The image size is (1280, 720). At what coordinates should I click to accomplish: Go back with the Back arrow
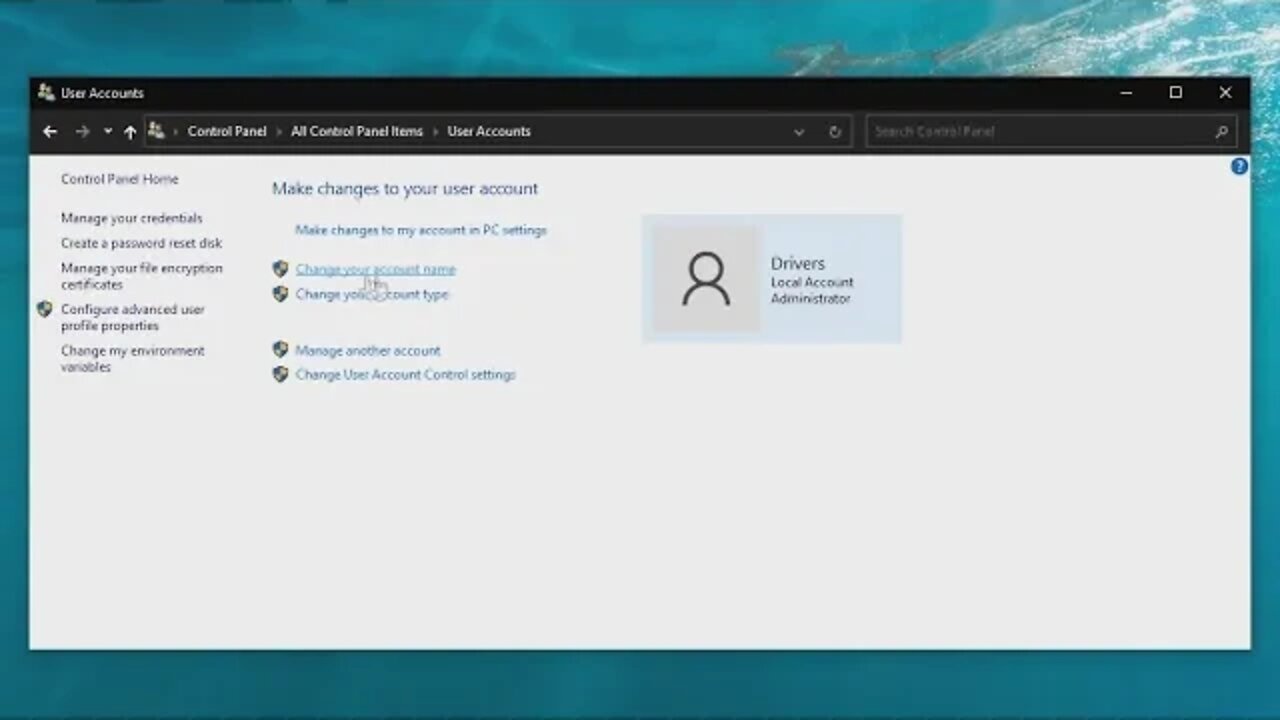(50, 131)
